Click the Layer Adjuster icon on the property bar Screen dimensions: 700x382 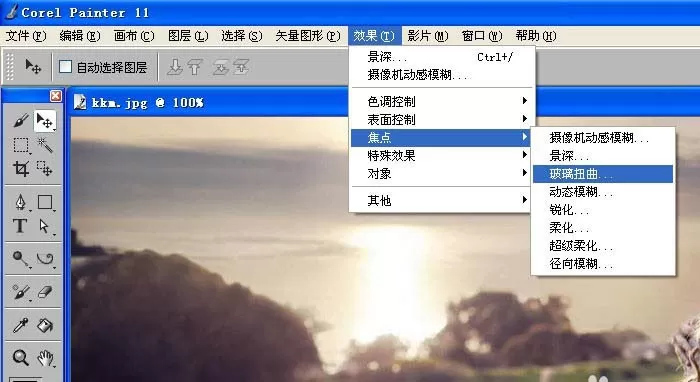33,67
